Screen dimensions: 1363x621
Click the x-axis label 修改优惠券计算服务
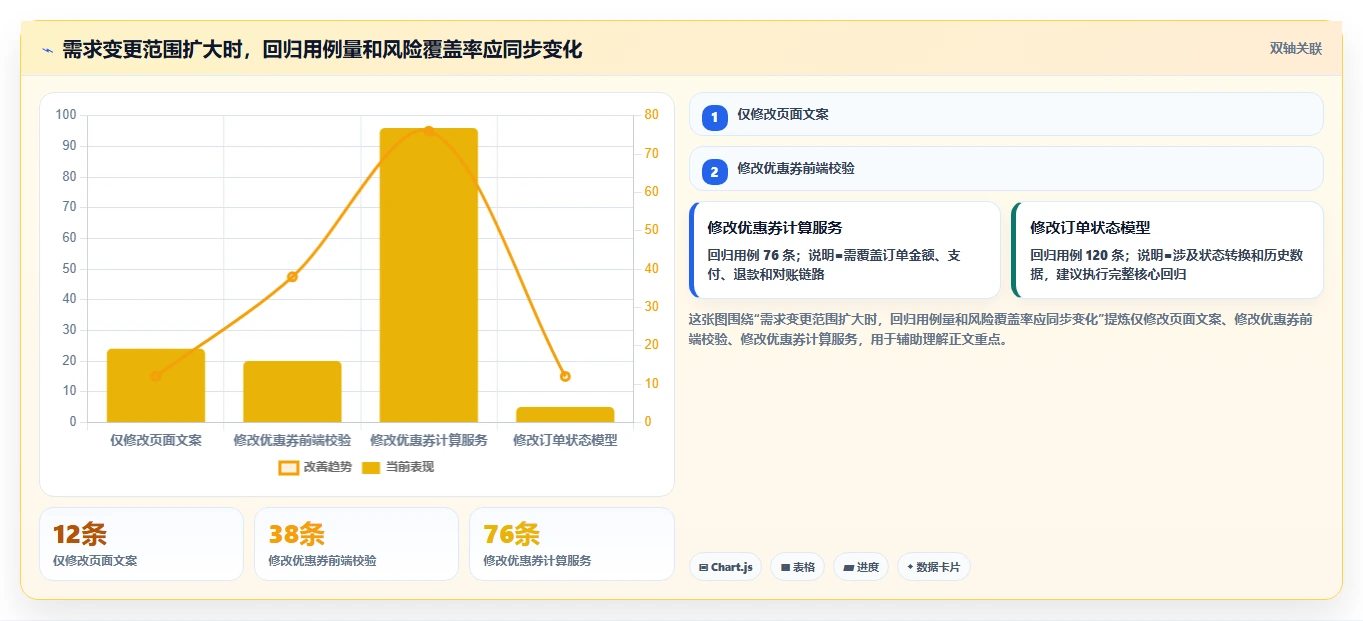428,440
